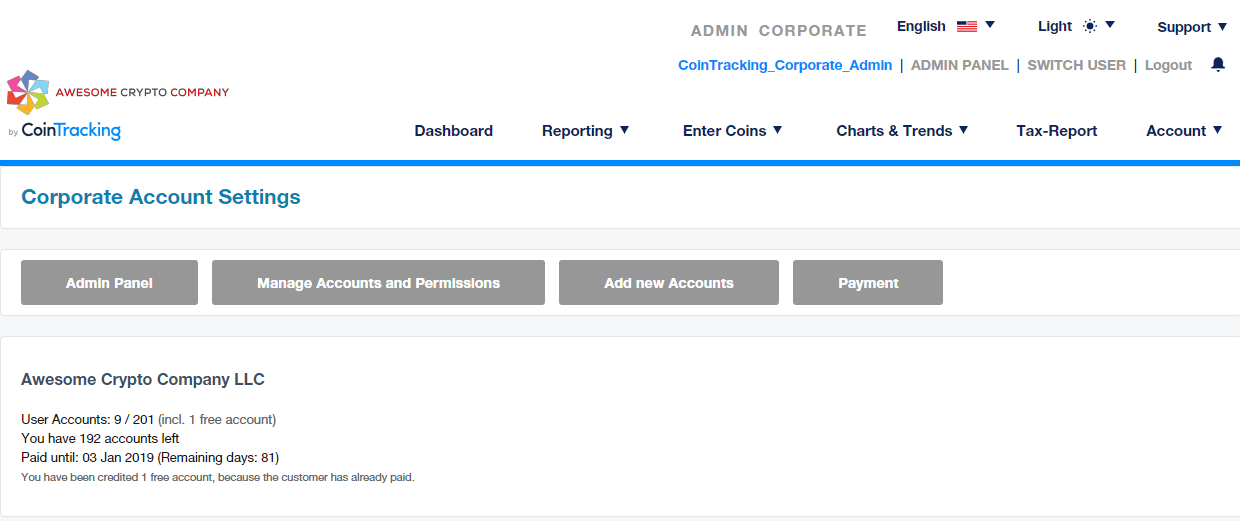Click the SWITCH USER link
The width and height of the screenshot is (1240, 521).
(1076, 65)
